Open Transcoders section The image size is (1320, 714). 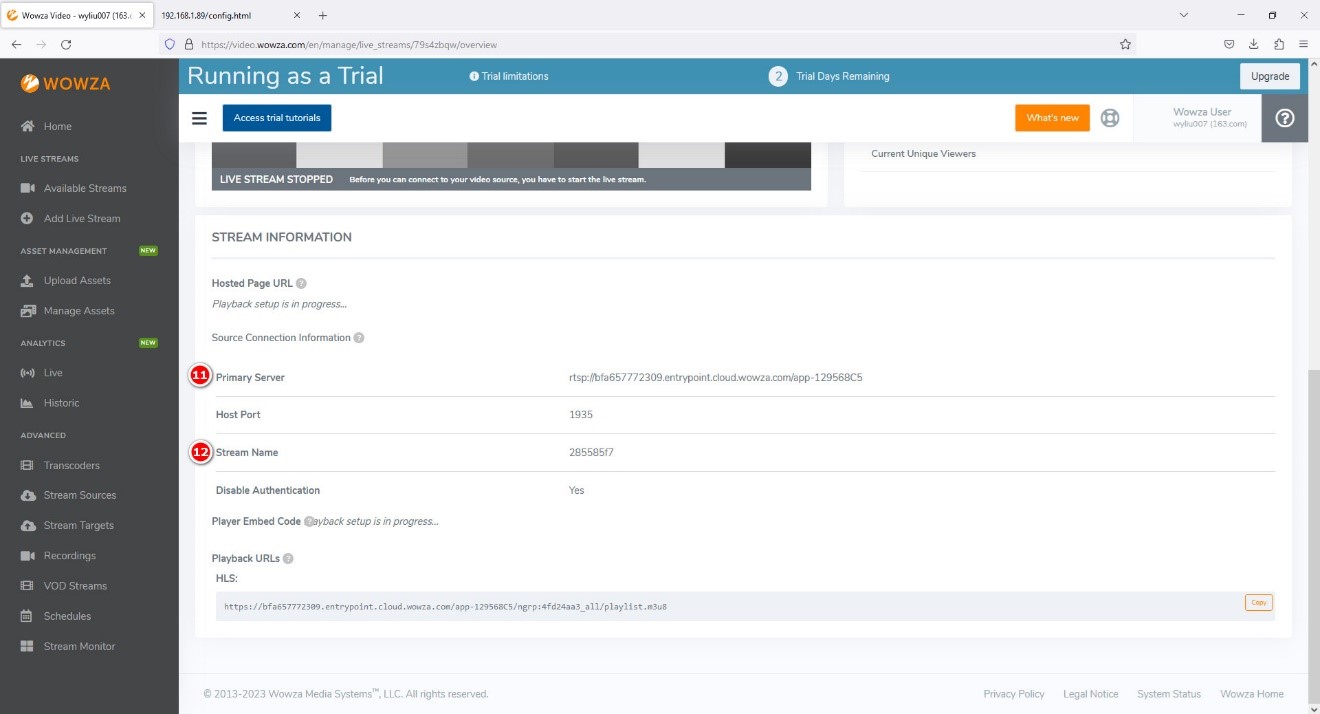tap(72, 465)
